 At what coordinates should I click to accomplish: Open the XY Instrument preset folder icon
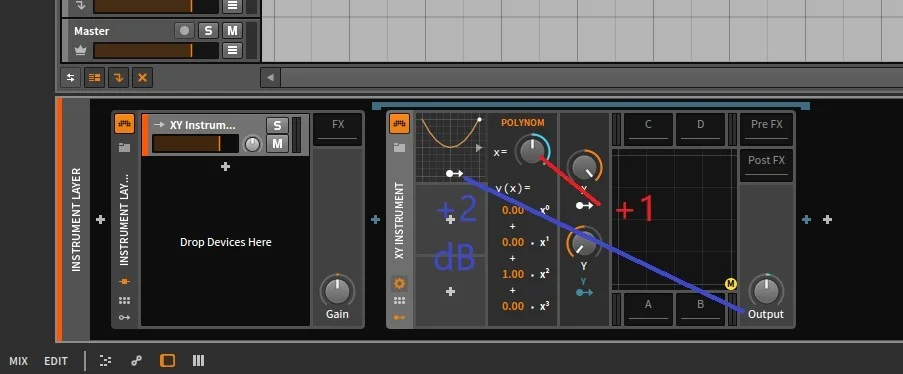click(399, 148)
